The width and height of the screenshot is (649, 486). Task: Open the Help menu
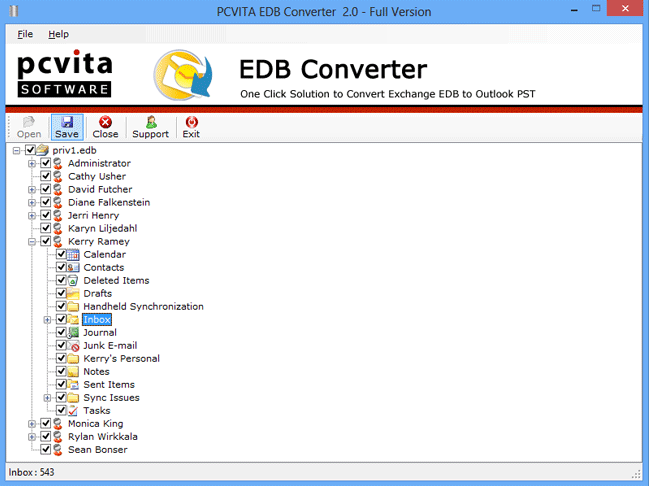click(59, 34)
